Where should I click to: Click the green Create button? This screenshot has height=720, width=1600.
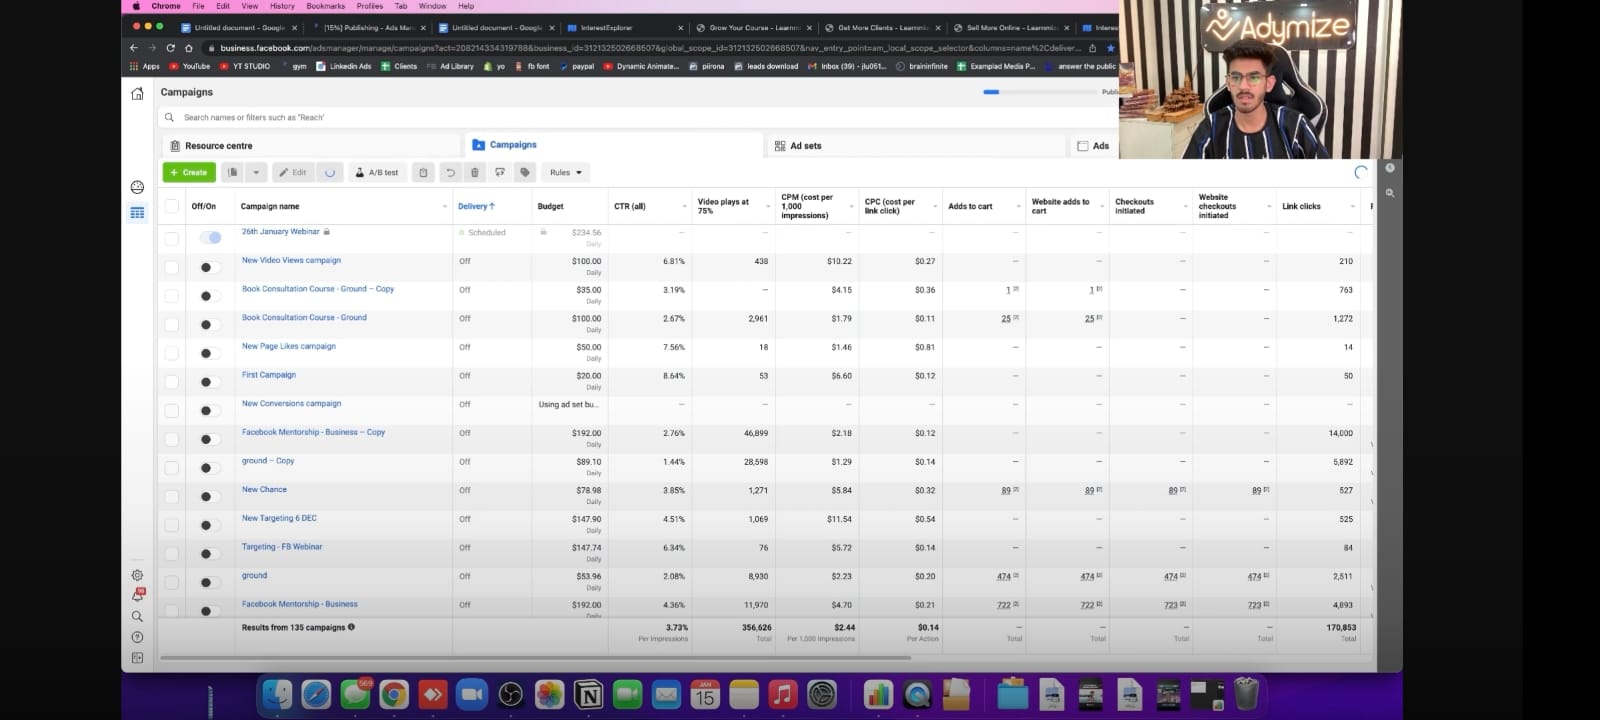[188, 172]
